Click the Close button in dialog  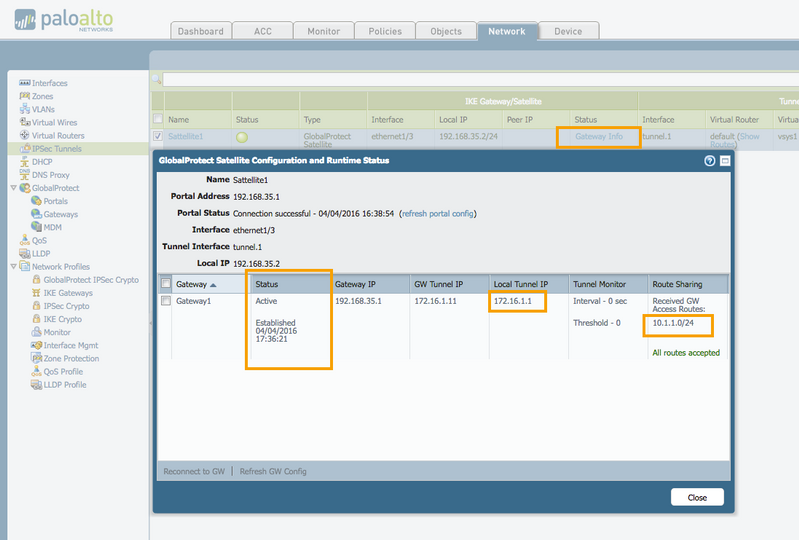697,497
